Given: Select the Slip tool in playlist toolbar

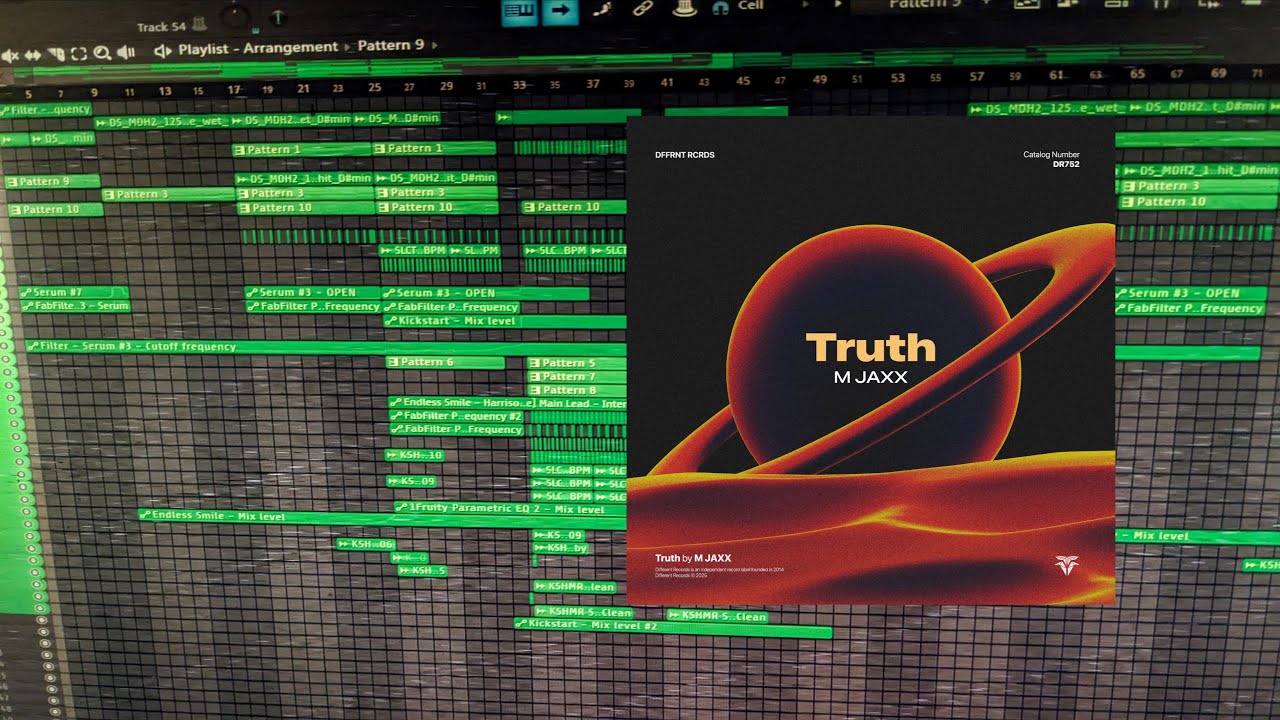Looking at the screenshot, I should (33, 54).
